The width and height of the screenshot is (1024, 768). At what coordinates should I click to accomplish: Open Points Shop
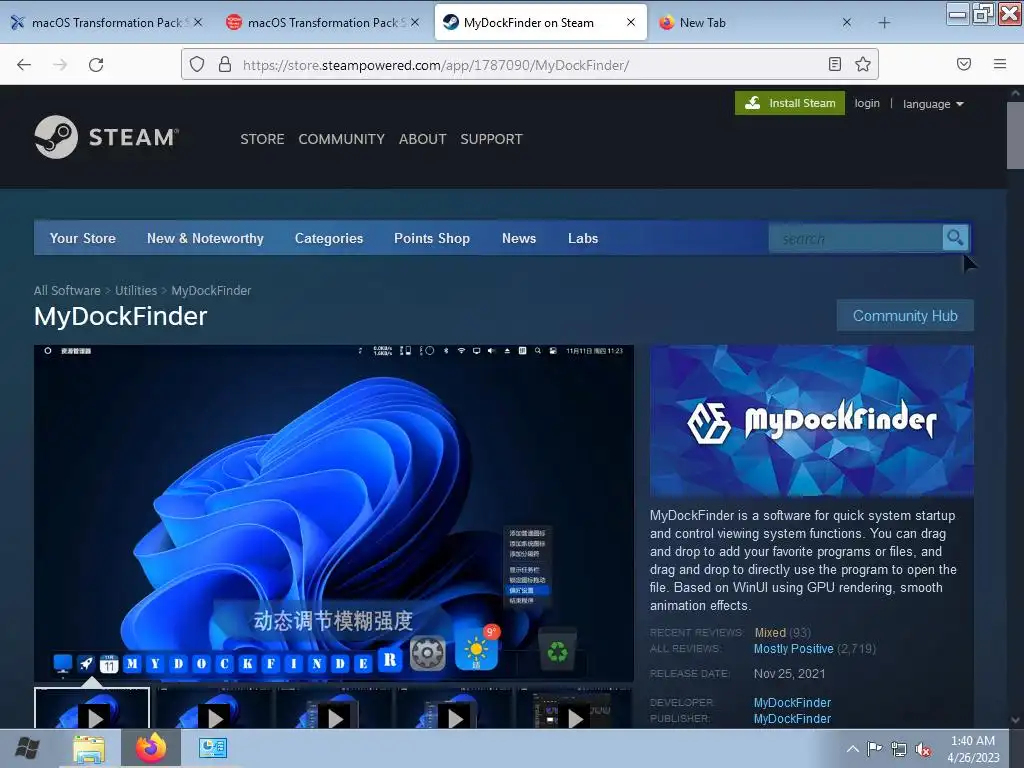click(x=432, y=238)
